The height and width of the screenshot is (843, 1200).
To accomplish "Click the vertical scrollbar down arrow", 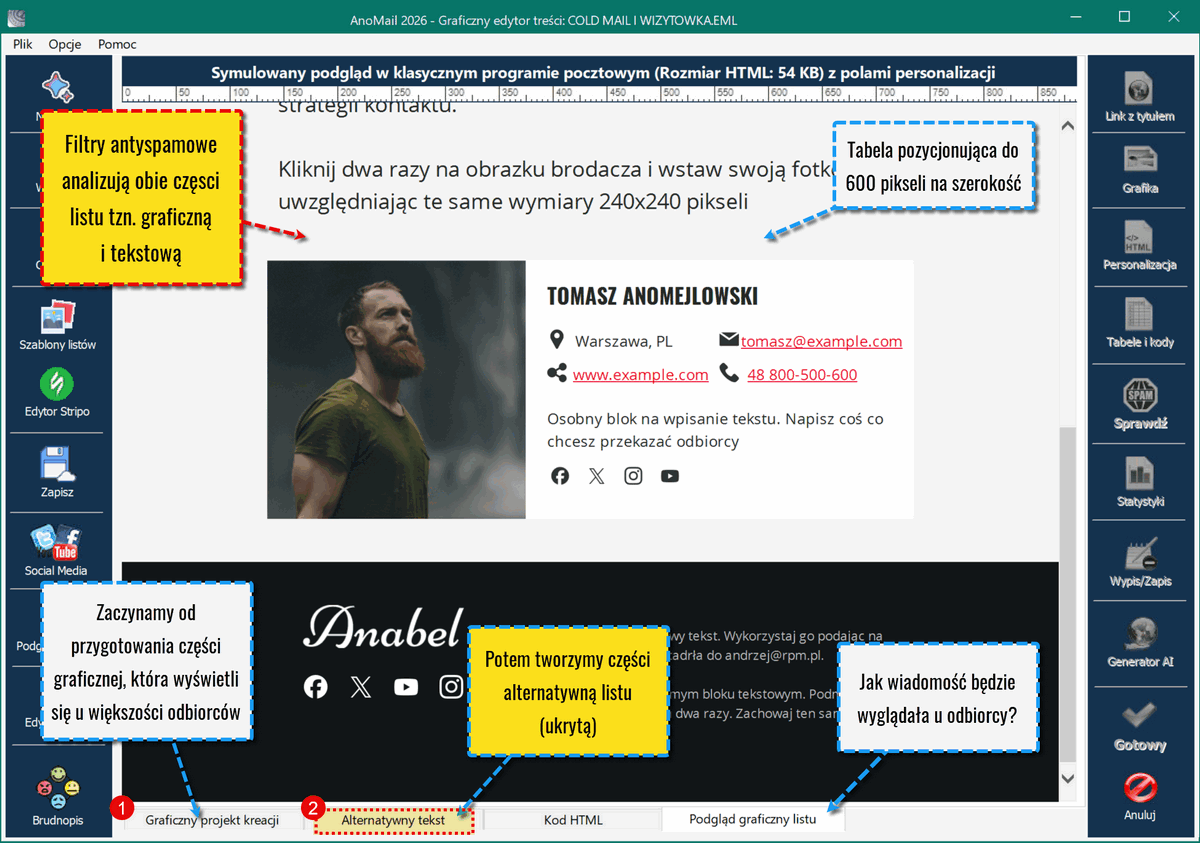I will 1067,778.
